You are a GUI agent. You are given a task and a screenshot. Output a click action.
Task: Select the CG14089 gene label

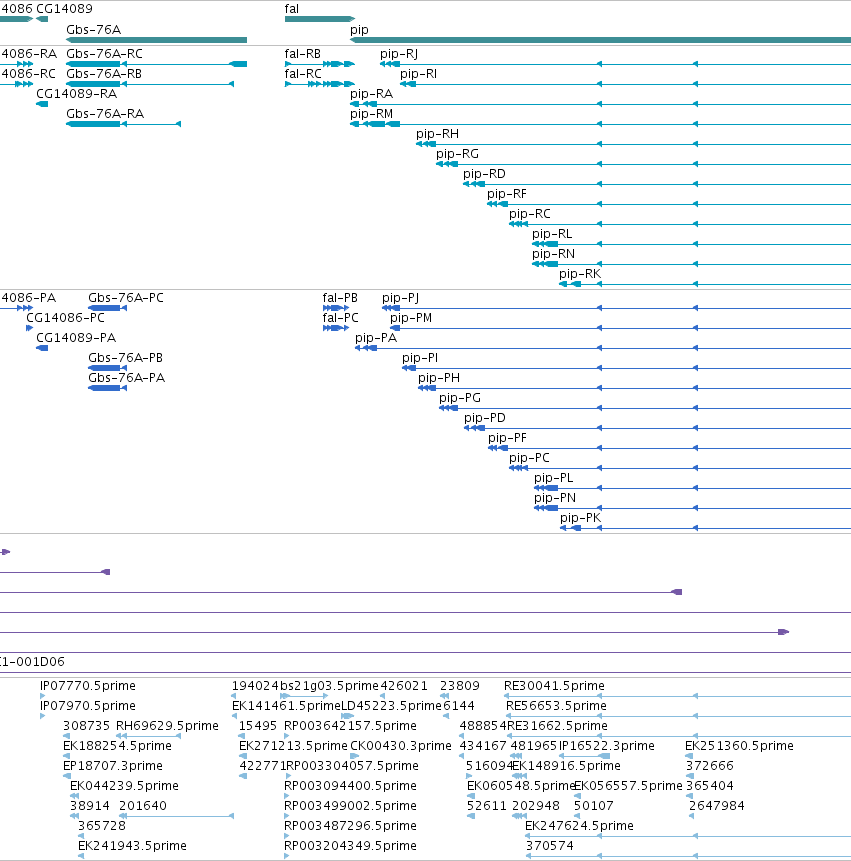(64, 9)
